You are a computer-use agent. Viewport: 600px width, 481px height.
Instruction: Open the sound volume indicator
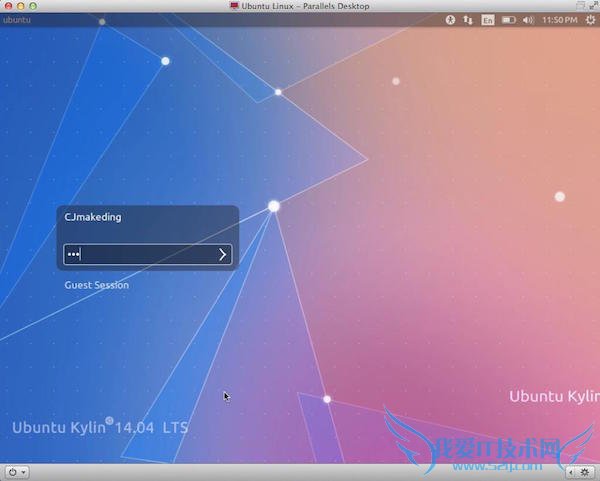(x=528, y=20)
